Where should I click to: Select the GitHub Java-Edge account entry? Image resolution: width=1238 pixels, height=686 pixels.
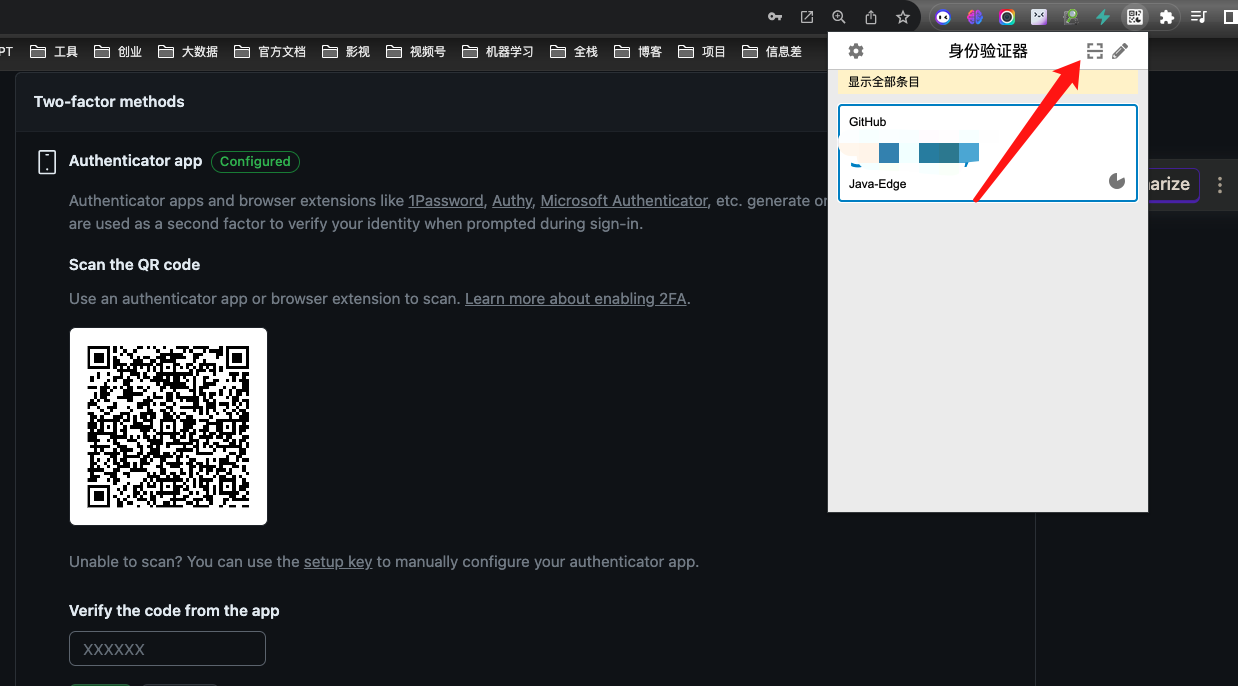point(987,153)
